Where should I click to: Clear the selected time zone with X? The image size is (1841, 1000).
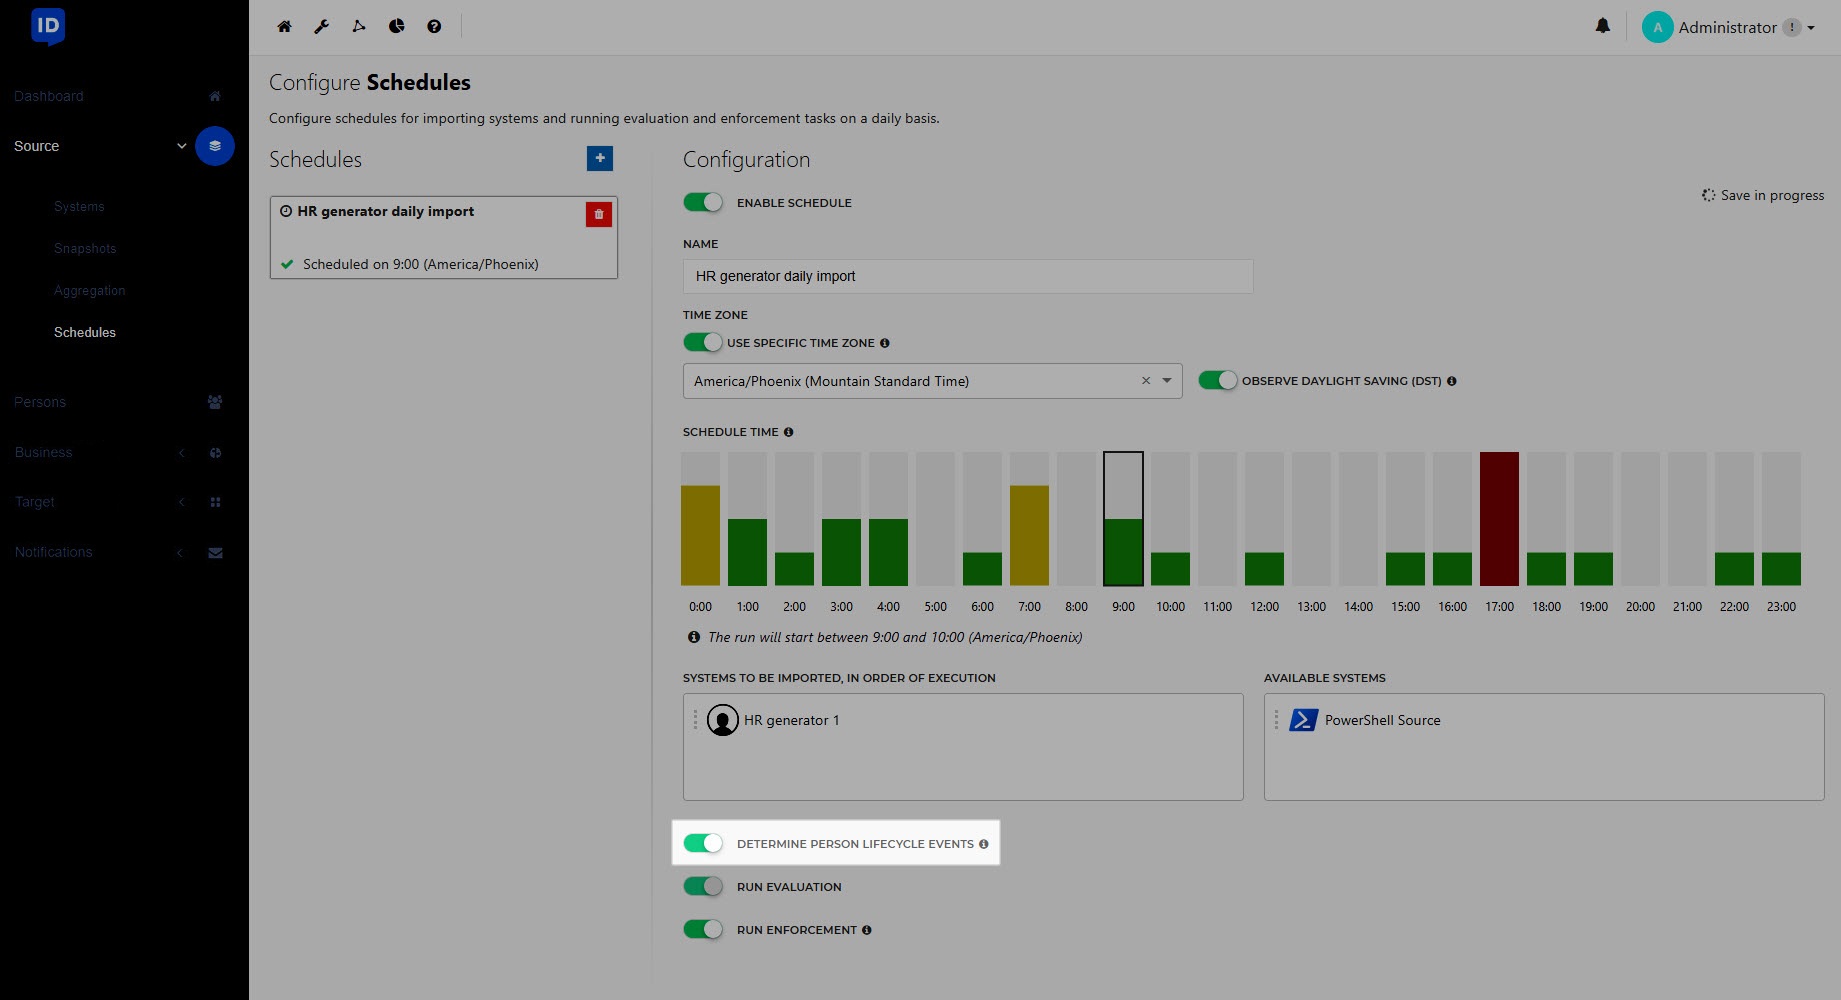click(x=1146, y=381)
